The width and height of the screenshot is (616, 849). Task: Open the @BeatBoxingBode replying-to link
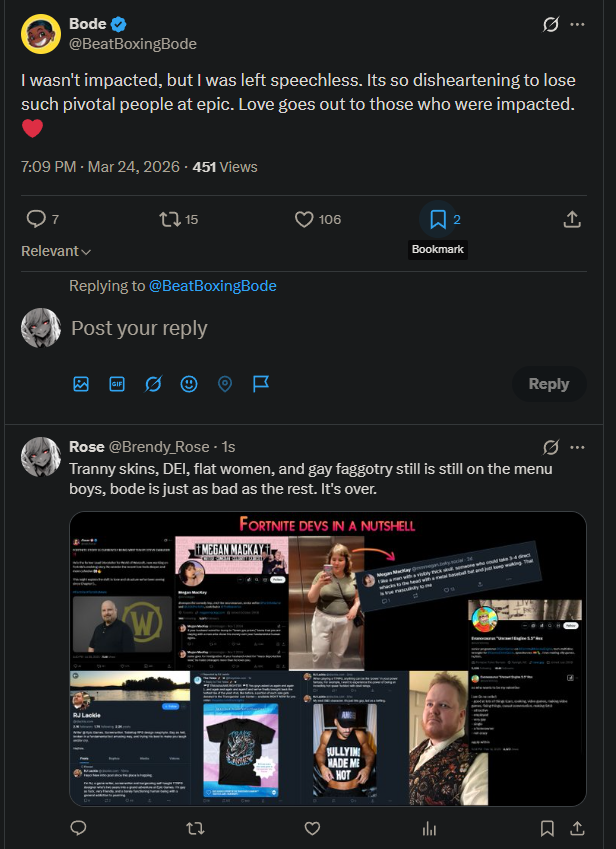[212, 285]
